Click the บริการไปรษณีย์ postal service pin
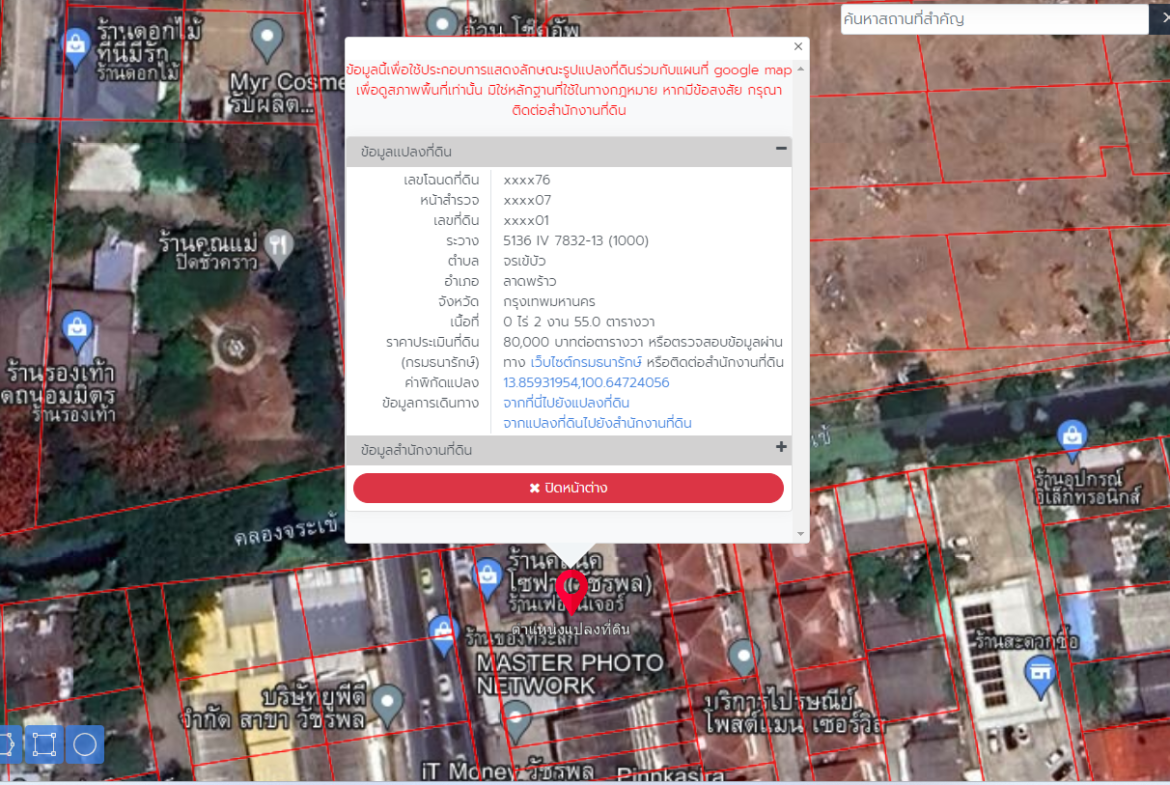 tap(743, 657)
